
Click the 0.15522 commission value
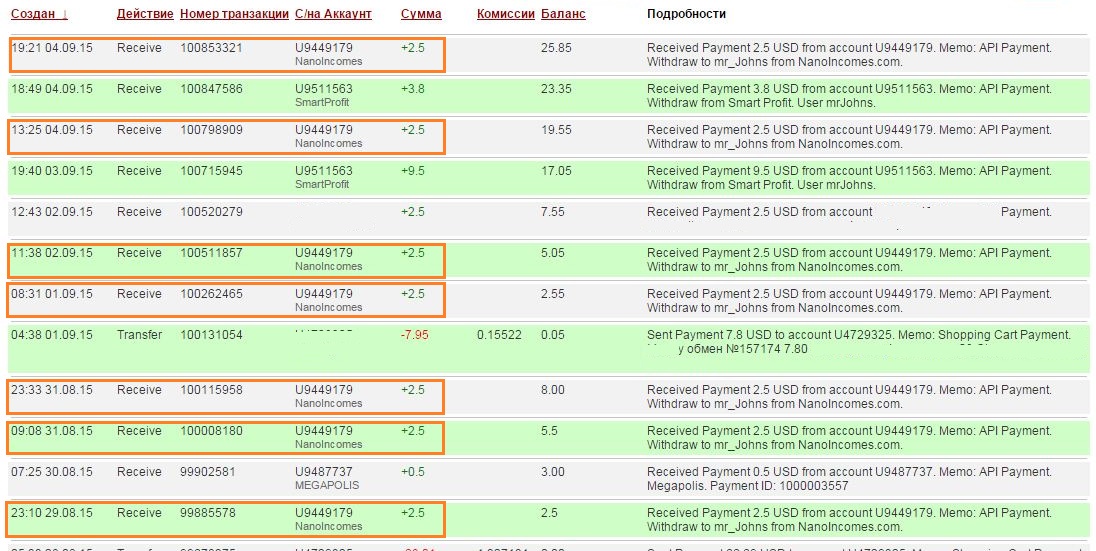[x=499, y=335]
